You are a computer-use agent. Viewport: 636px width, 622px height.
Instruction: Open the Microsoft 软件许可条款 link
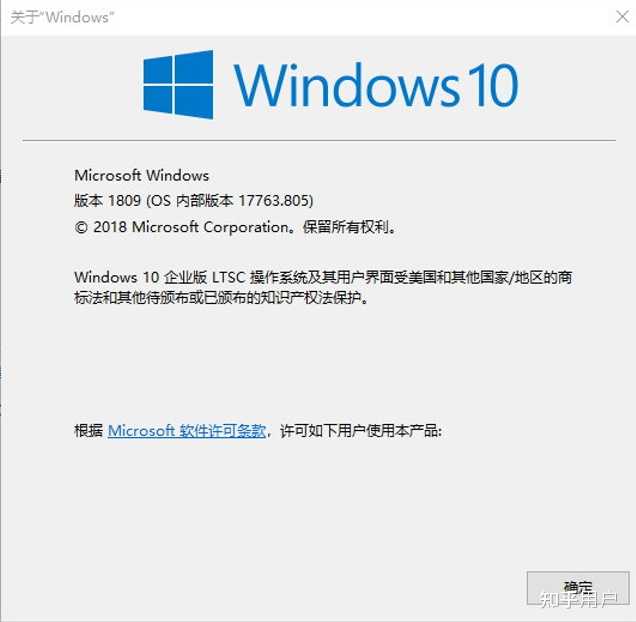[x=187, y=430]
